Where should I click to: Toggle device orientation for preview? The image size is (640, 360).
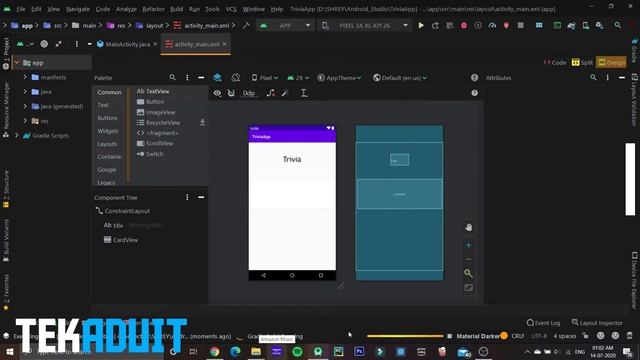(236, 78)
